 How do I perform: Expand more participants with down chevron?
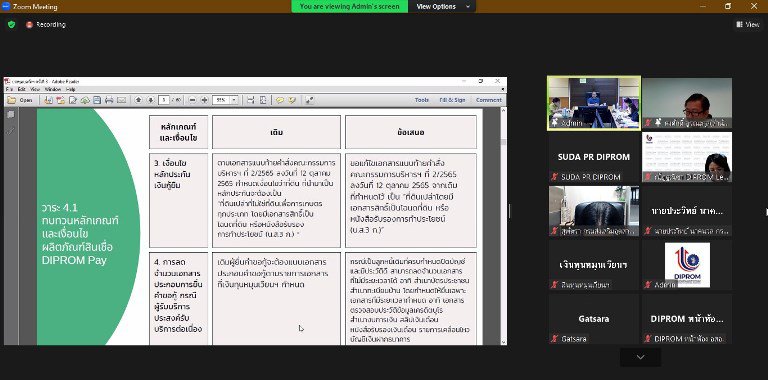[640, 357]
